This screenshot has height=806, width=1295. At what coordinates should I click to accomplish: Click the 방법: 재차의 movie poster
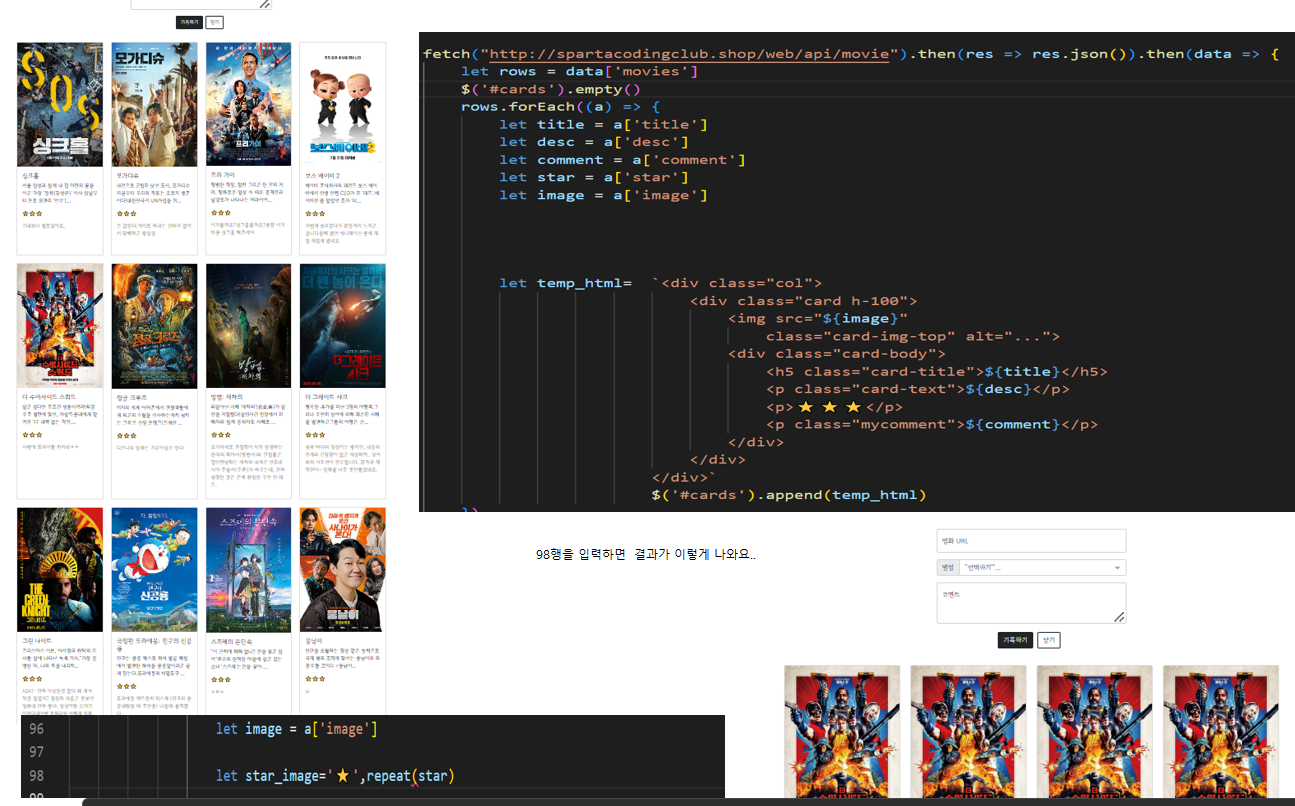(x=249, y=326)
